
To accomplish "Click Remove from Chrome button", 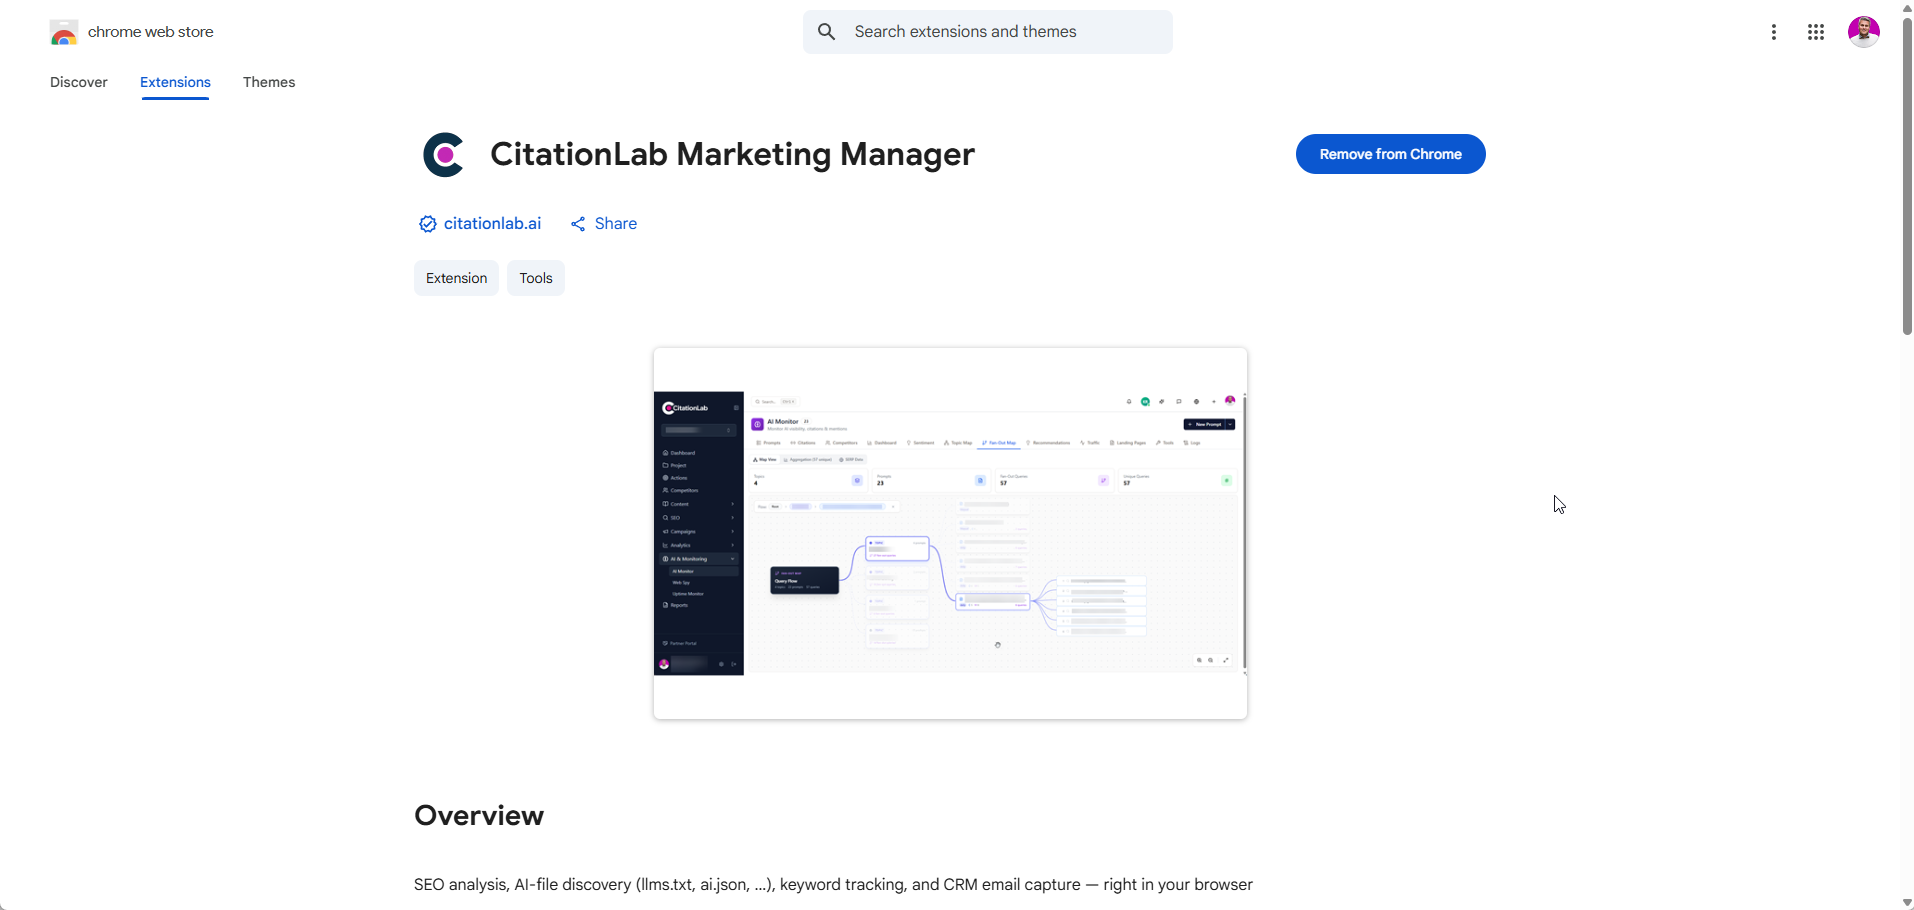I will [x=1390, y=154].
